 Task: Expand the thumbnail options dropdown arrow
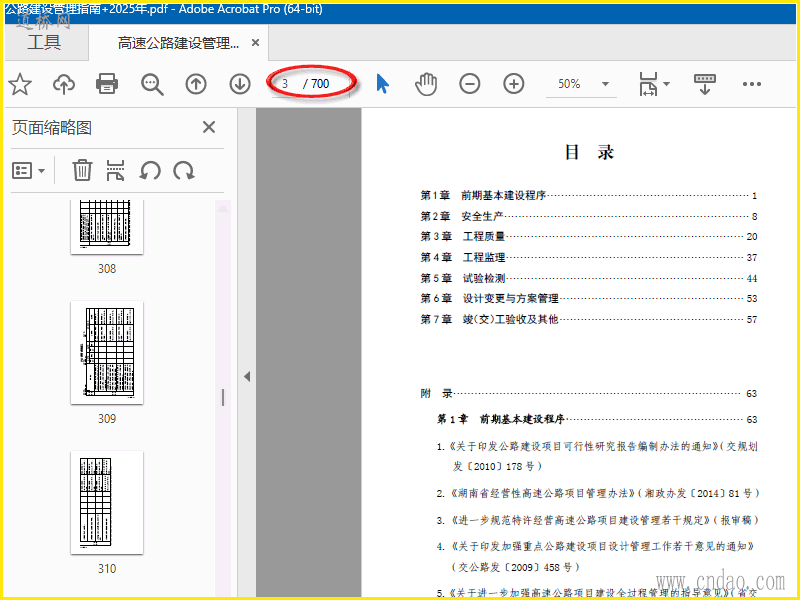(42, 171)
